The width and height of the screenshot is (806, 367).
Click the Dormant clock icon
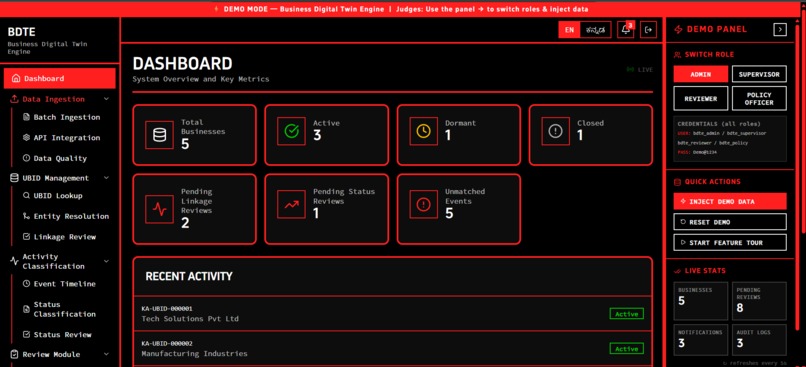click(x=423, y=132)
